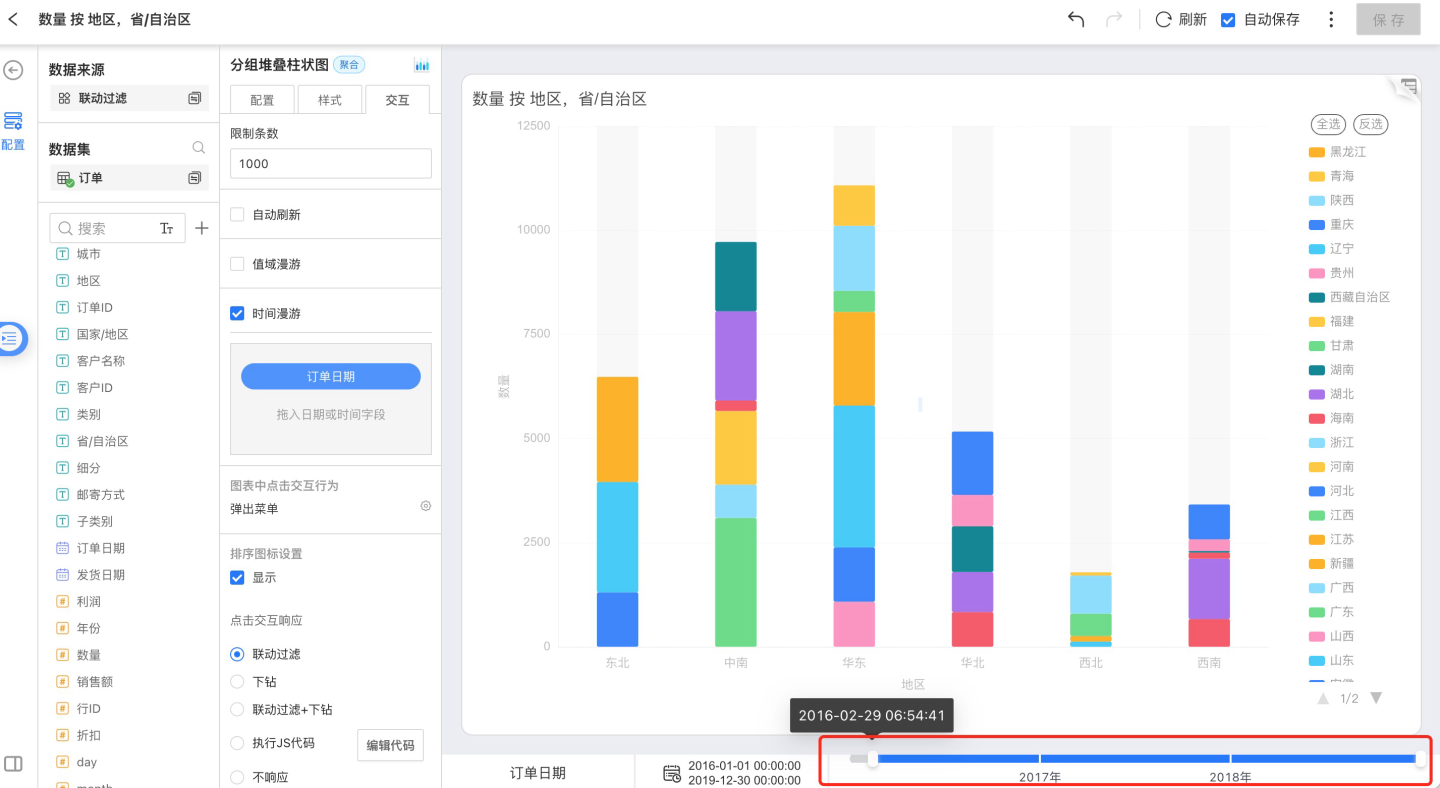Open click interaction settings gear
Viewport: 1440px width, 788px height.
pyautogui.click(x=425, y=506)
